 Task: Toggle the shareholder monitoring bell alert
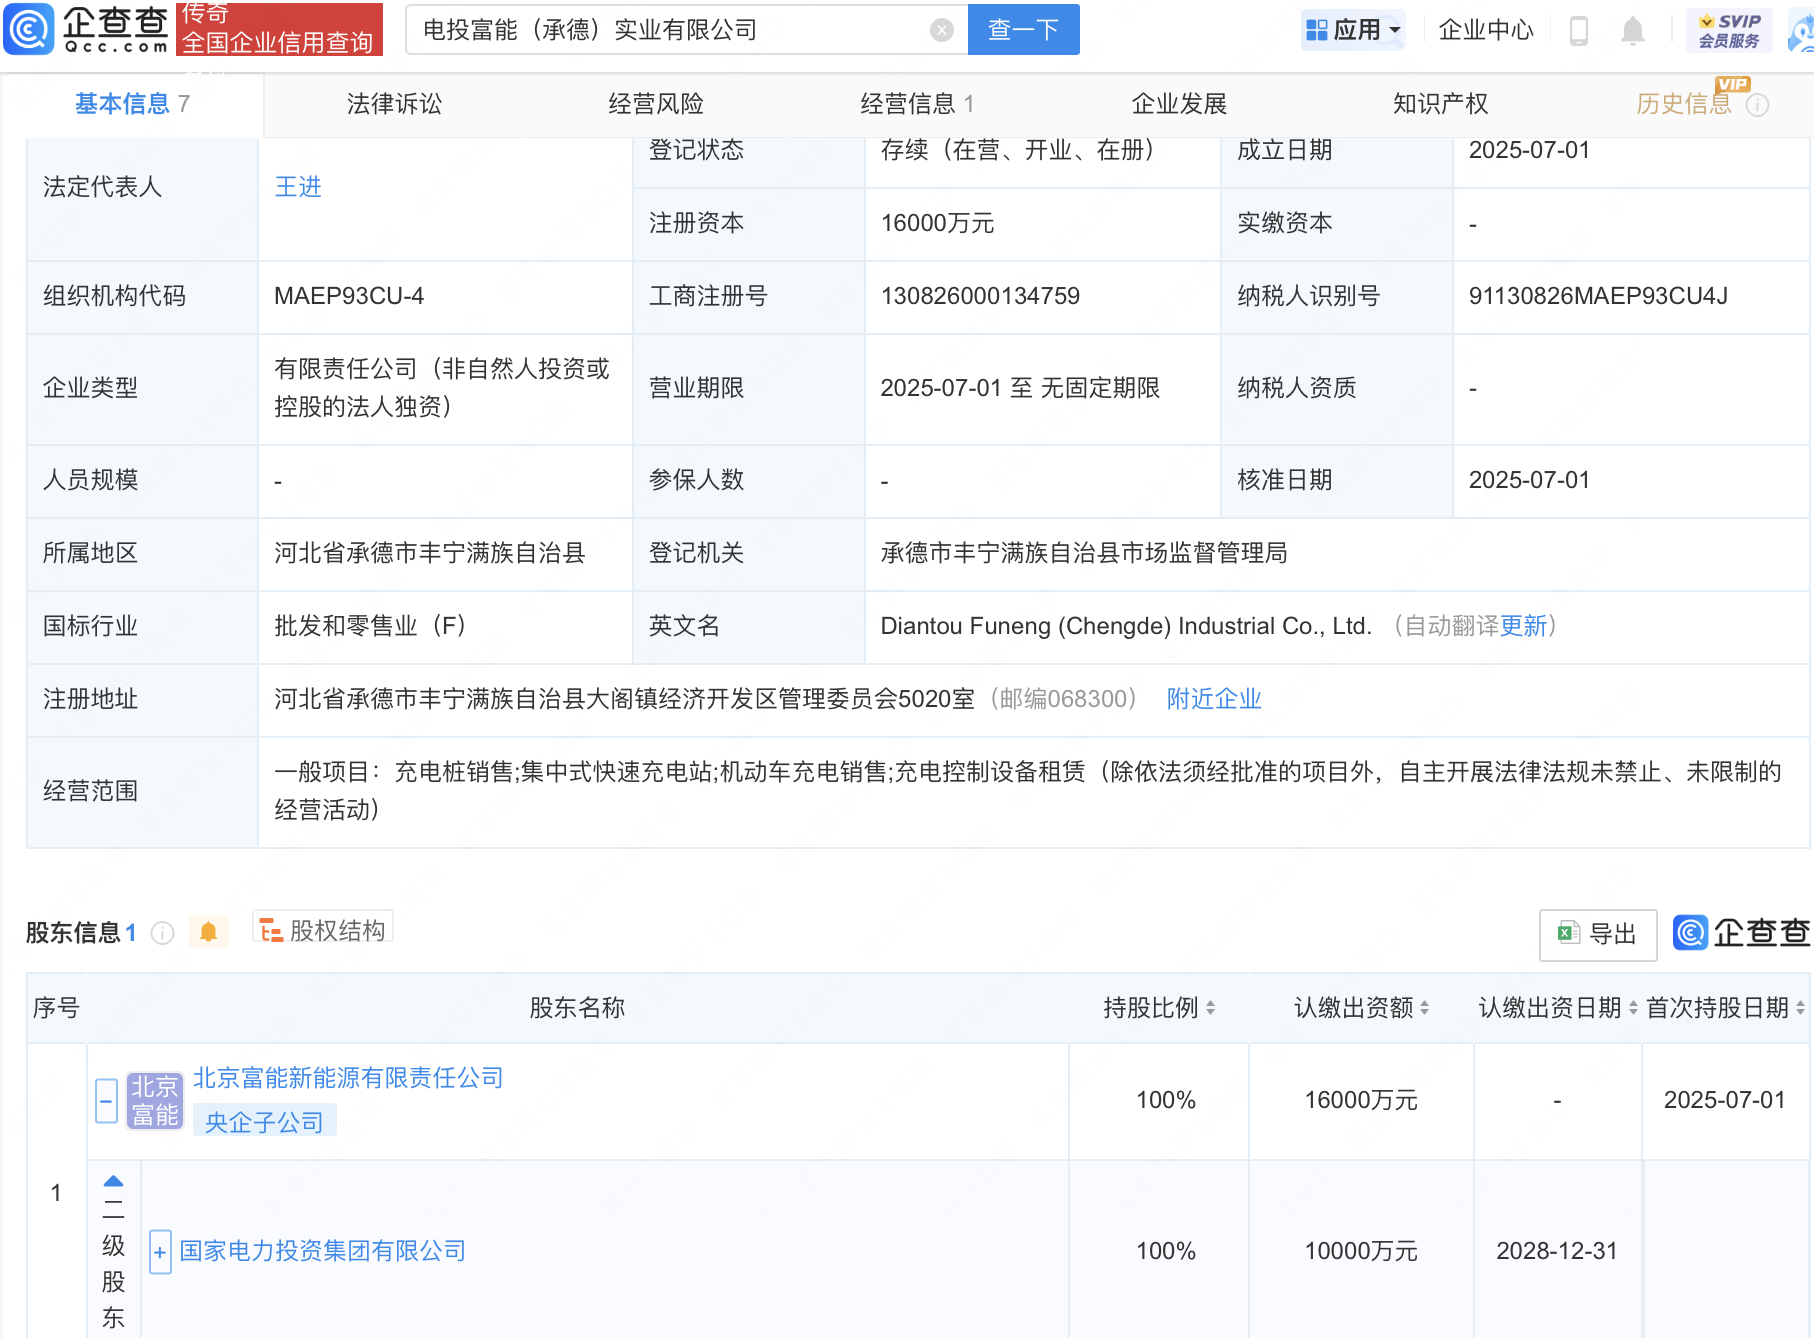[x=208, y=932]
